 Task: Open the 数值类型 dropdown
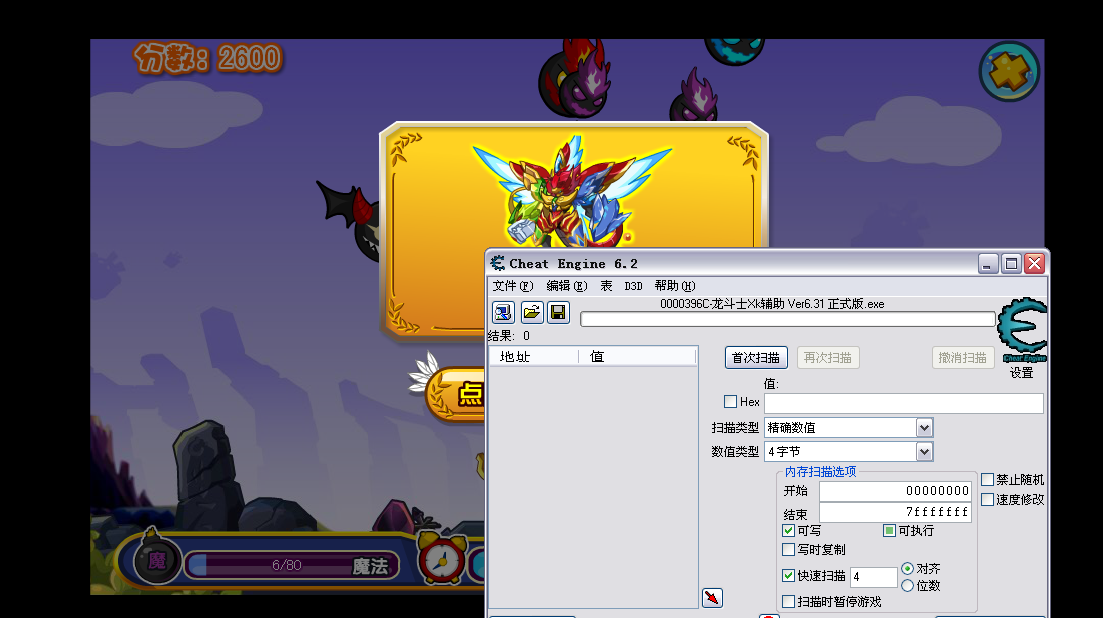pos(924,451)
